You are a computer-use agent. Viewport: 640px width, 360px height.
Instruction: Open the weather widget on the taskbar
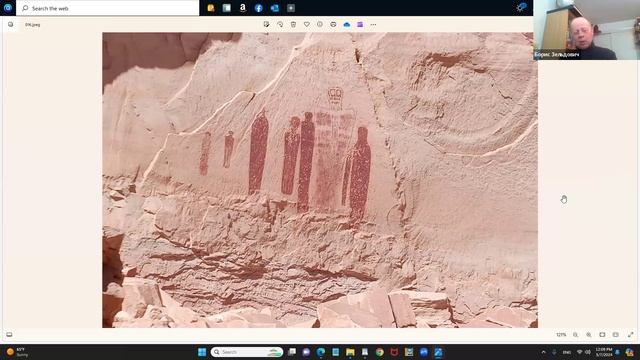click(18, 352)
